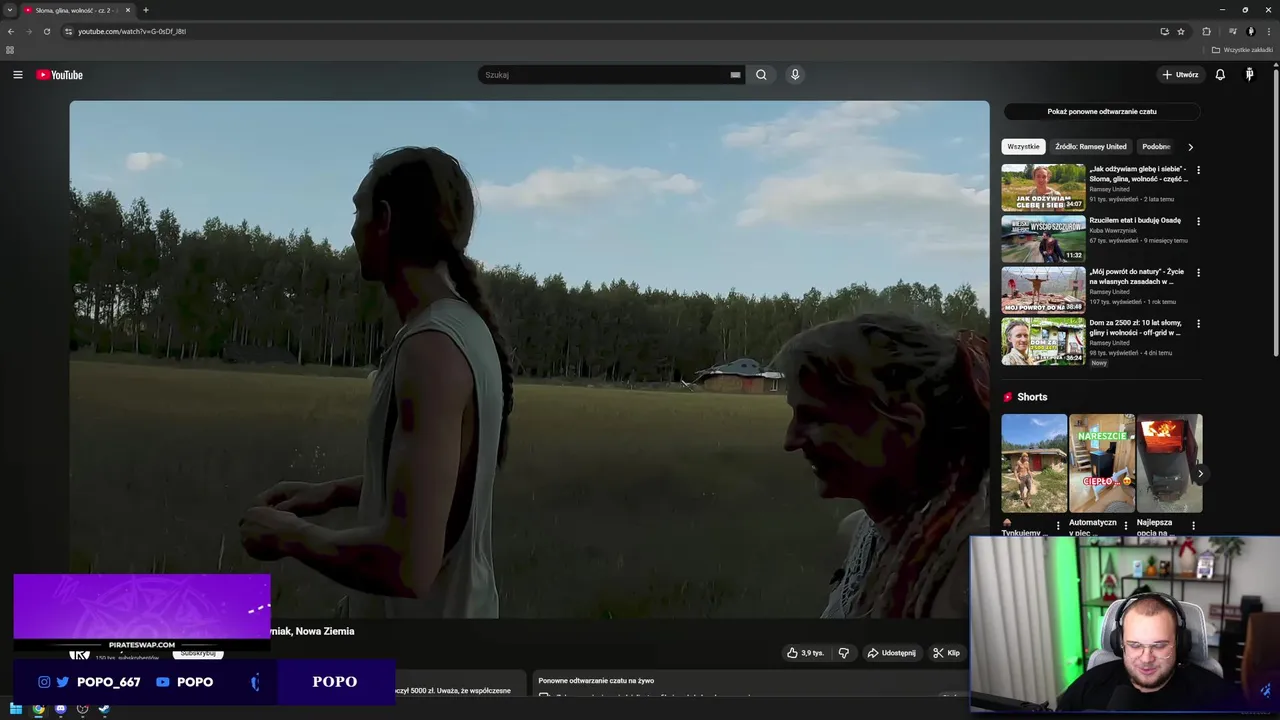The height and width of the screenshot is (720, 1280).
Task: Click the search magnifier button
Action: coord(761,75)
